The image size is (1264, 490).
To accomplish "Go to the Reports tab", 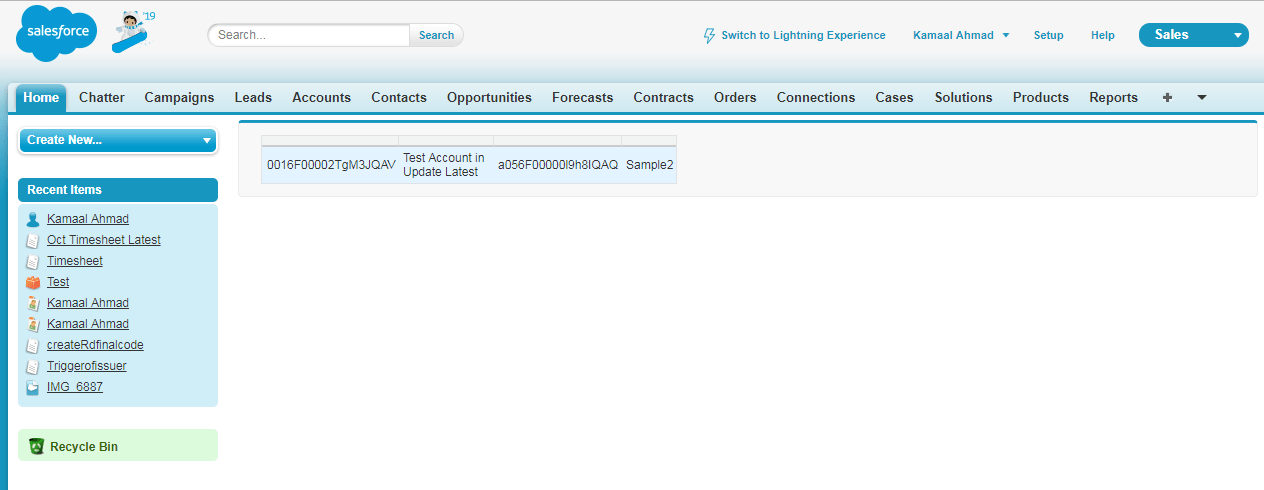I will point(1113,97).
